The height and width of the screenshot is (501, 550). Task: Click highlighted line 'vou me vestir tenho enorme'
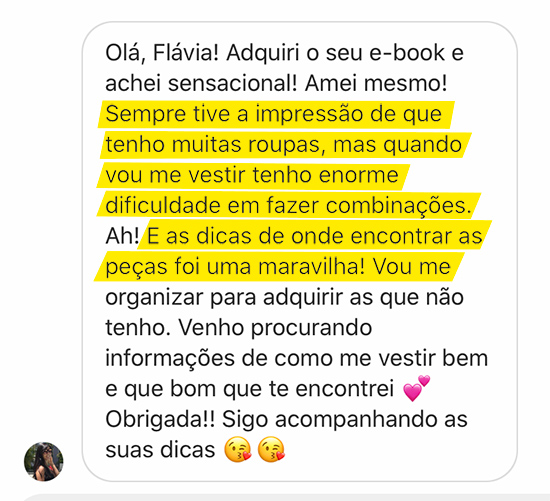pyautogui.click(x=252, y=175)
